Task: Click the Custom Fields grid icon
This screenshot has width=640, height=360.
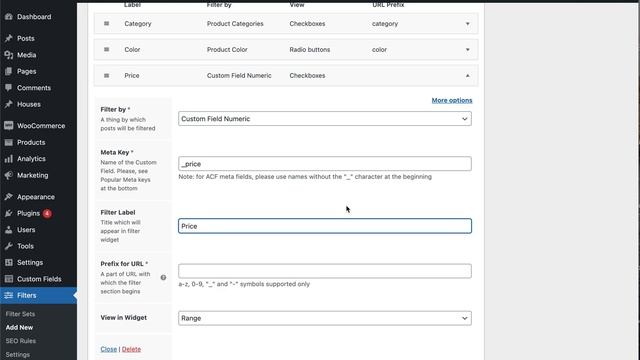Action: 9,279
